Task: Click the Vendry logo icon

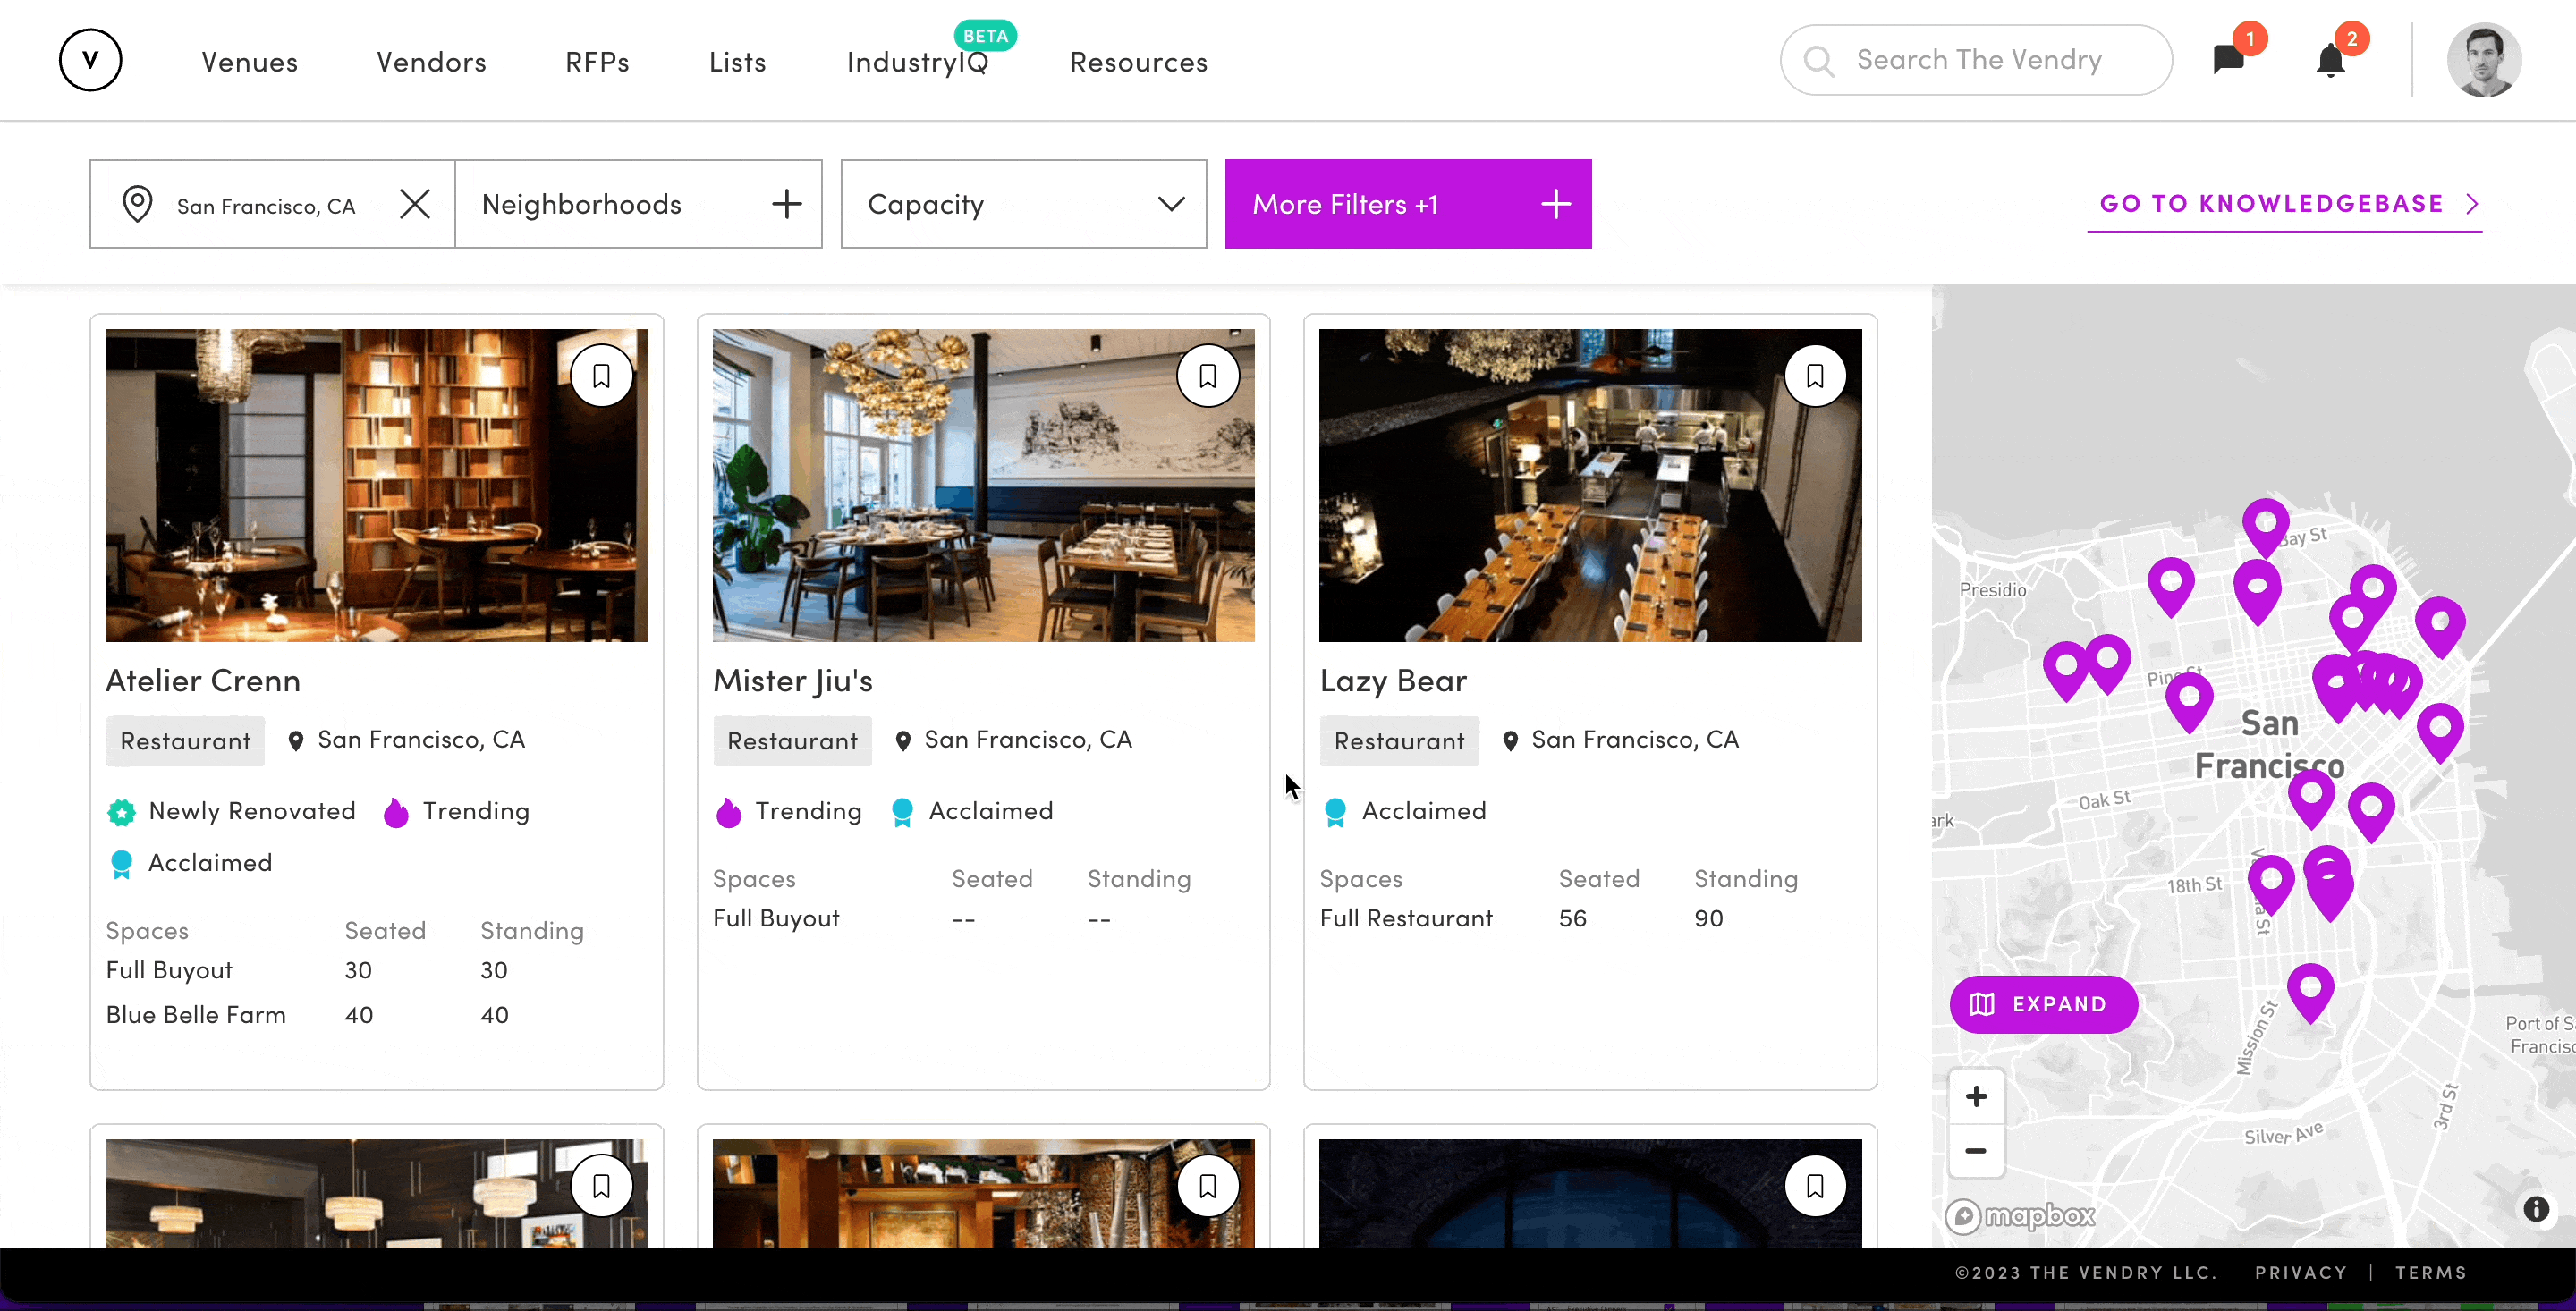Action: coord(90,60)
